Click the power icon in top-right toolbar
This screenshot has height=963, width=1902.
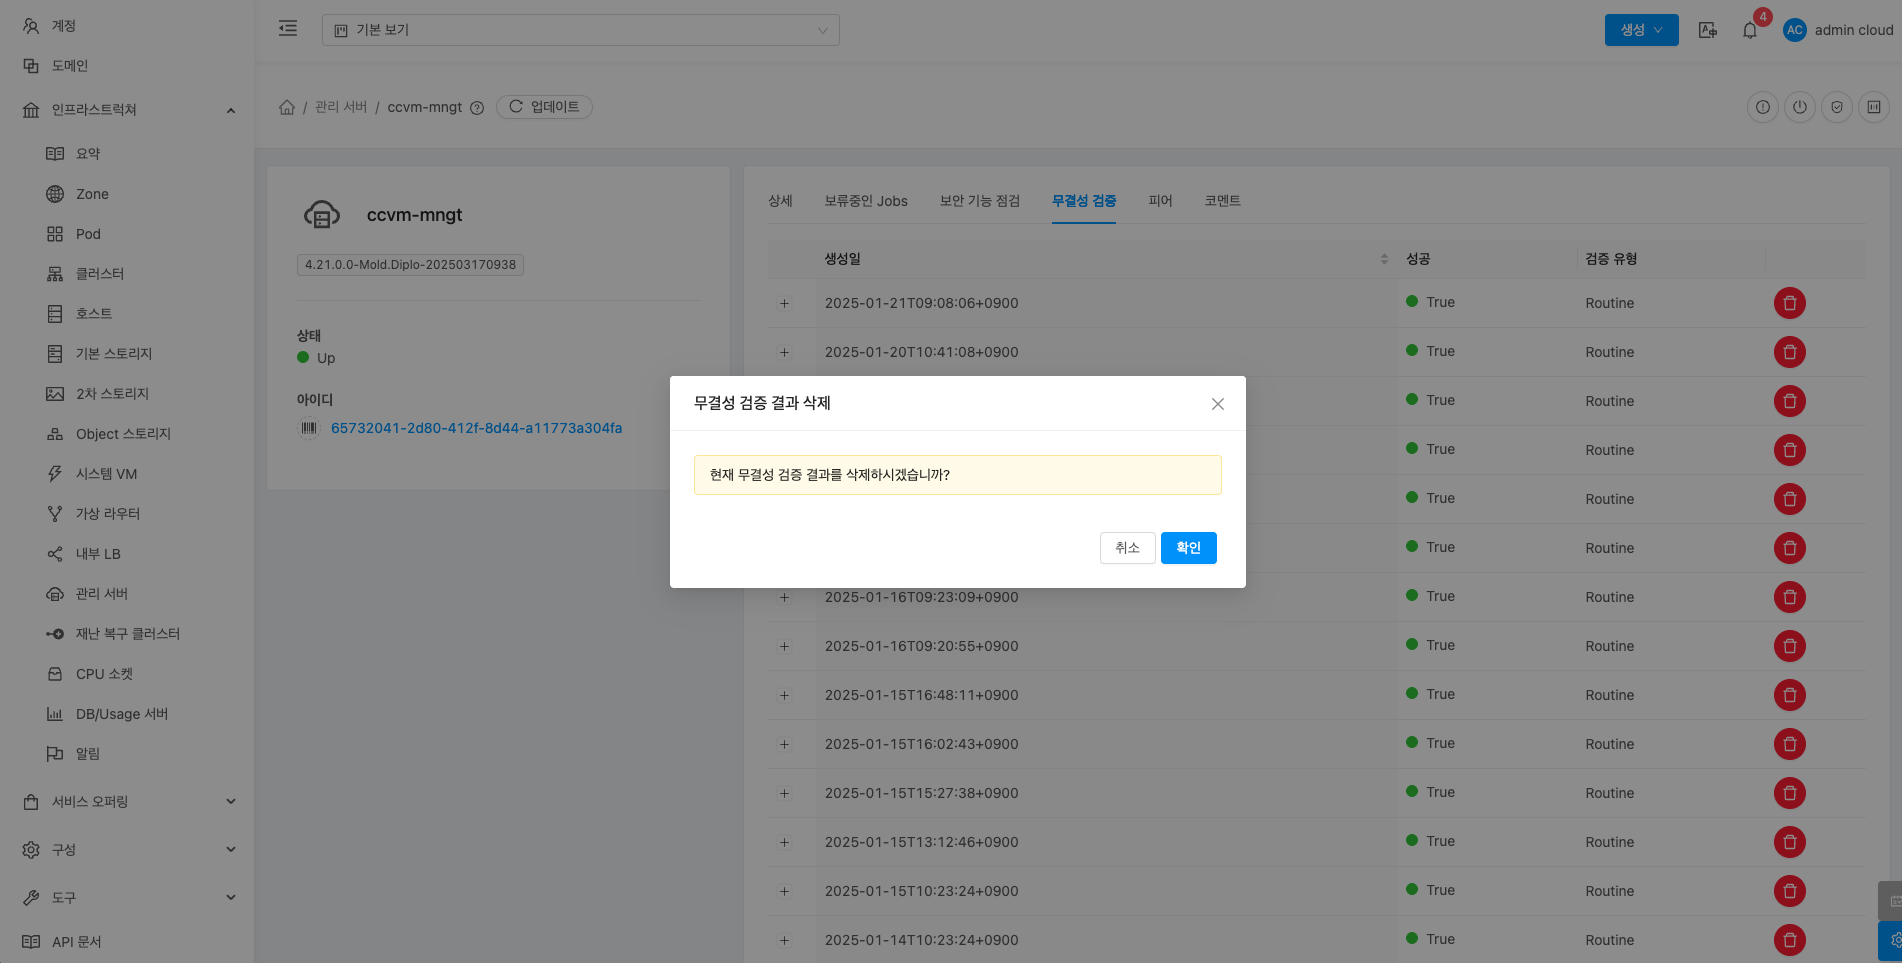1799,107
